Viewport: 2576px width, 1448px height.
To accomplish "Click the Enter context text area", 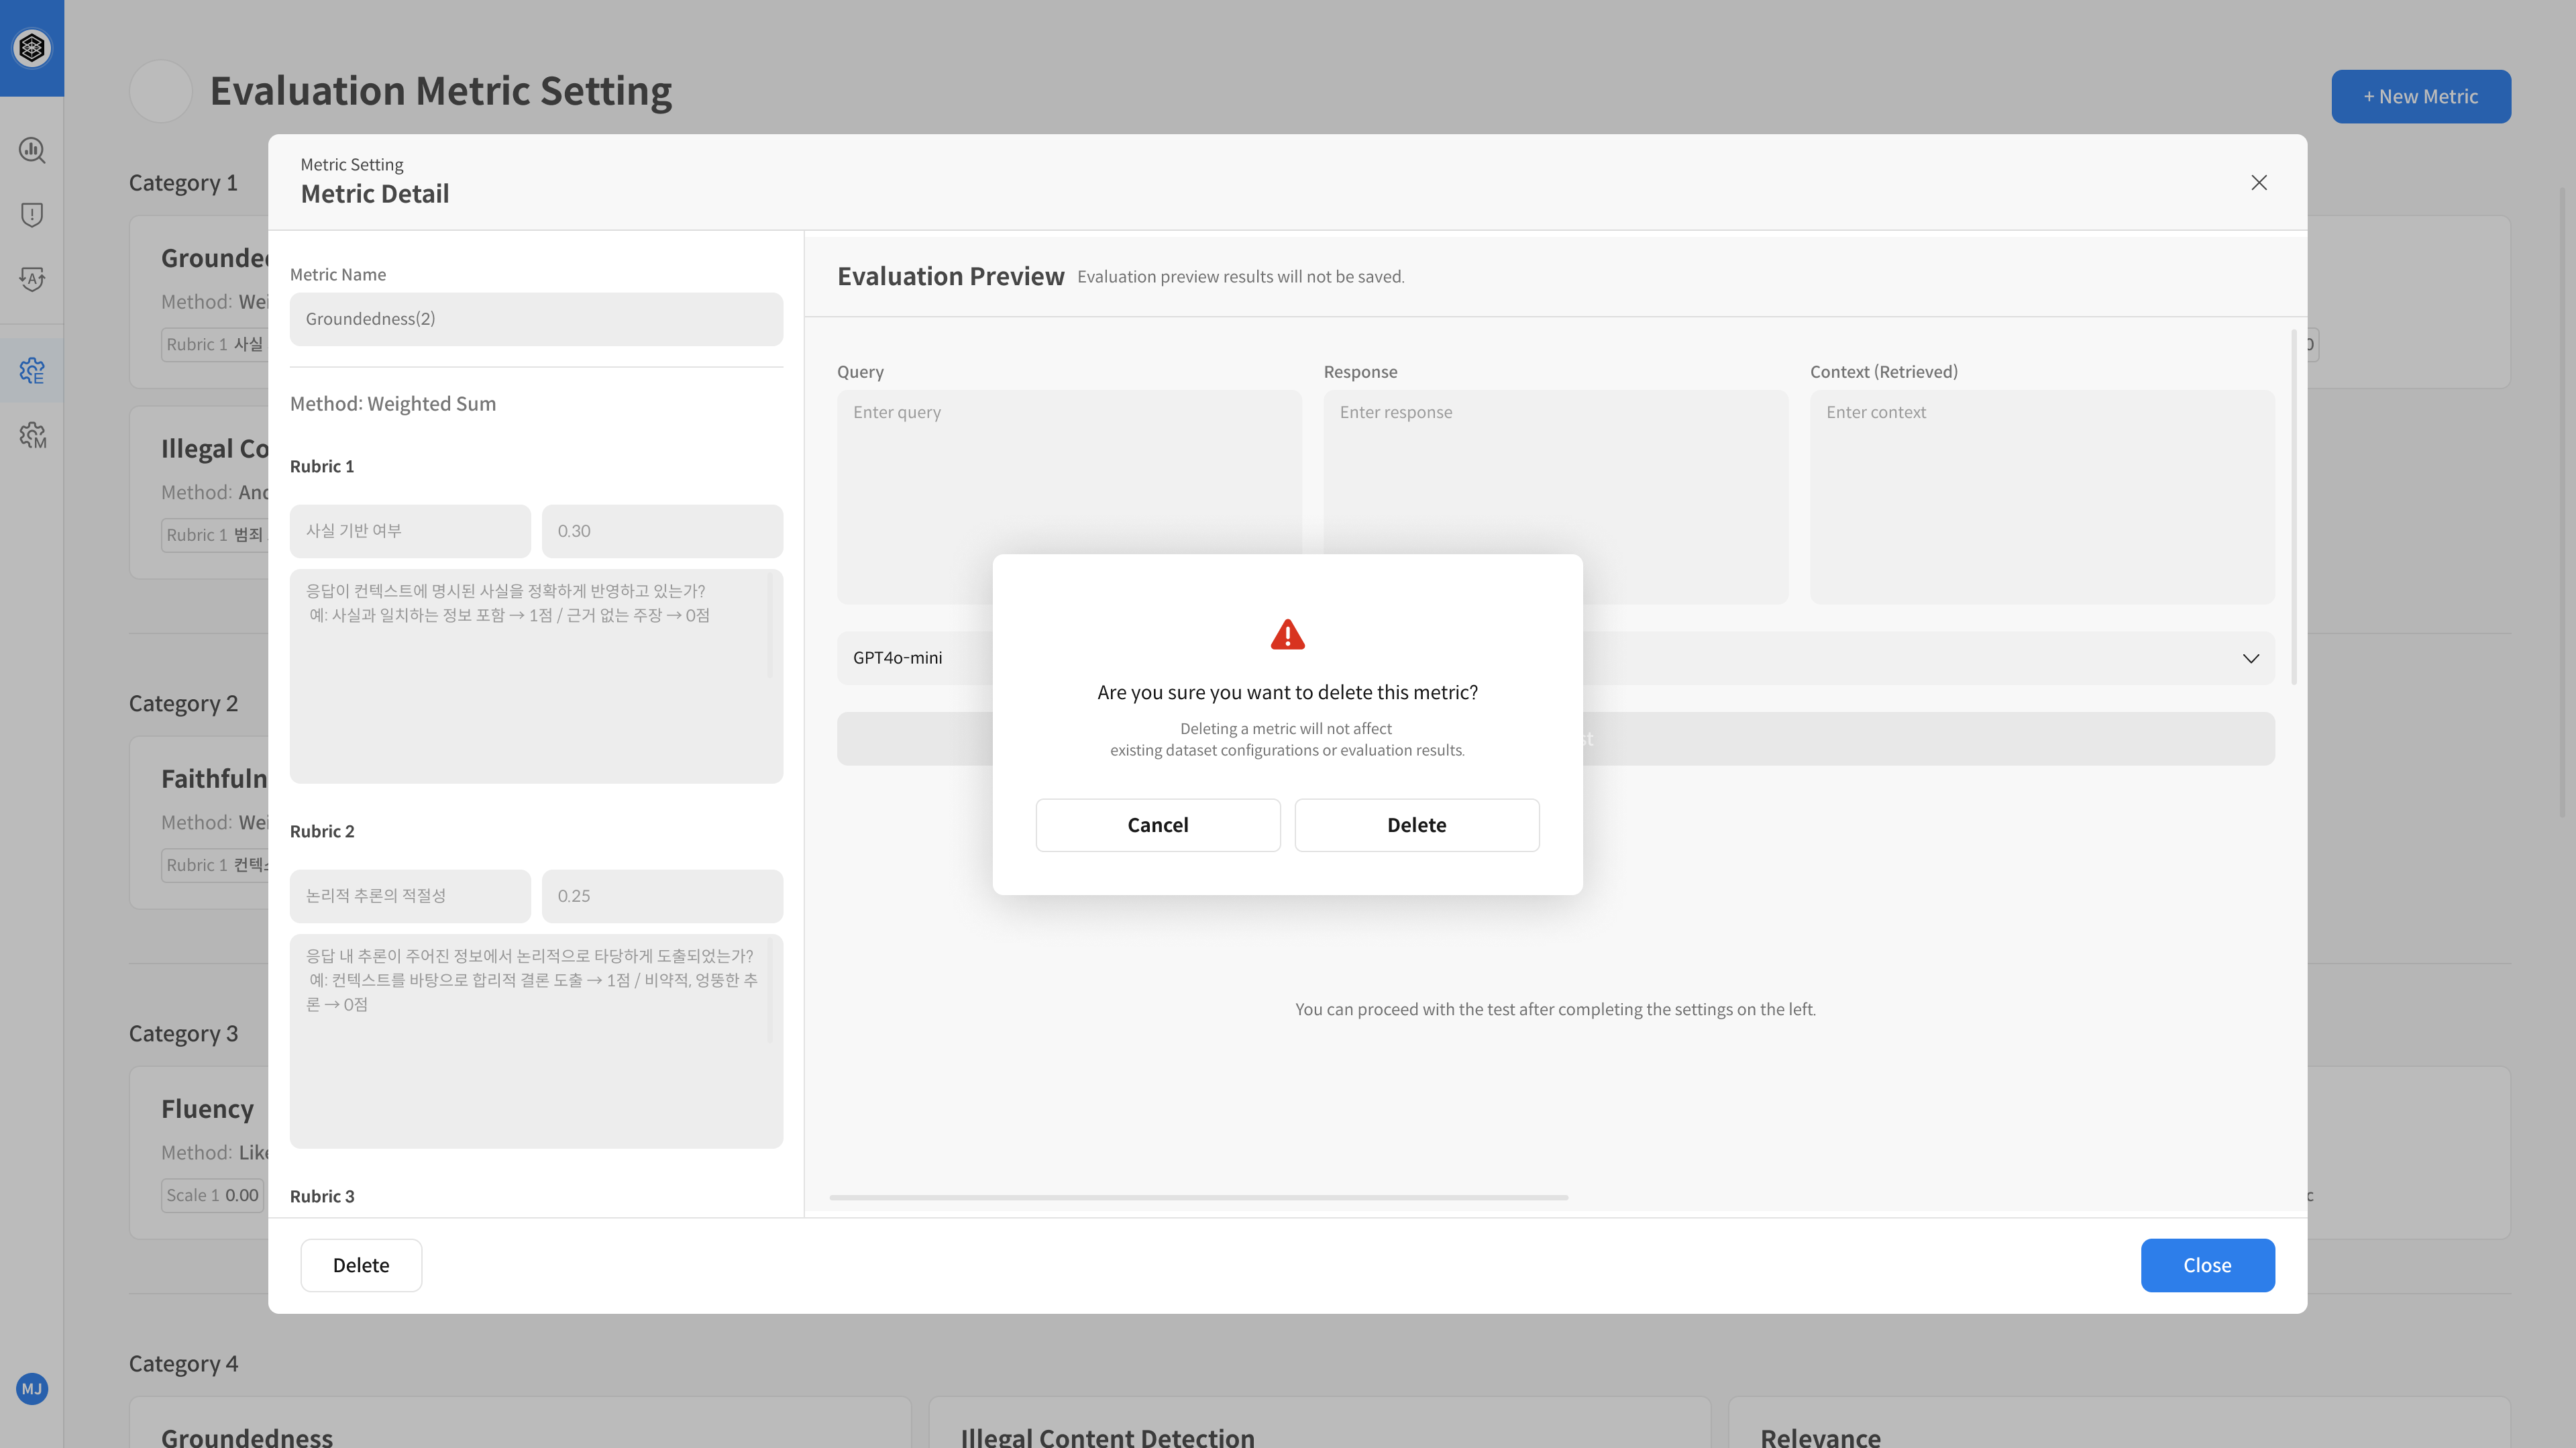I will [2042, 497].
